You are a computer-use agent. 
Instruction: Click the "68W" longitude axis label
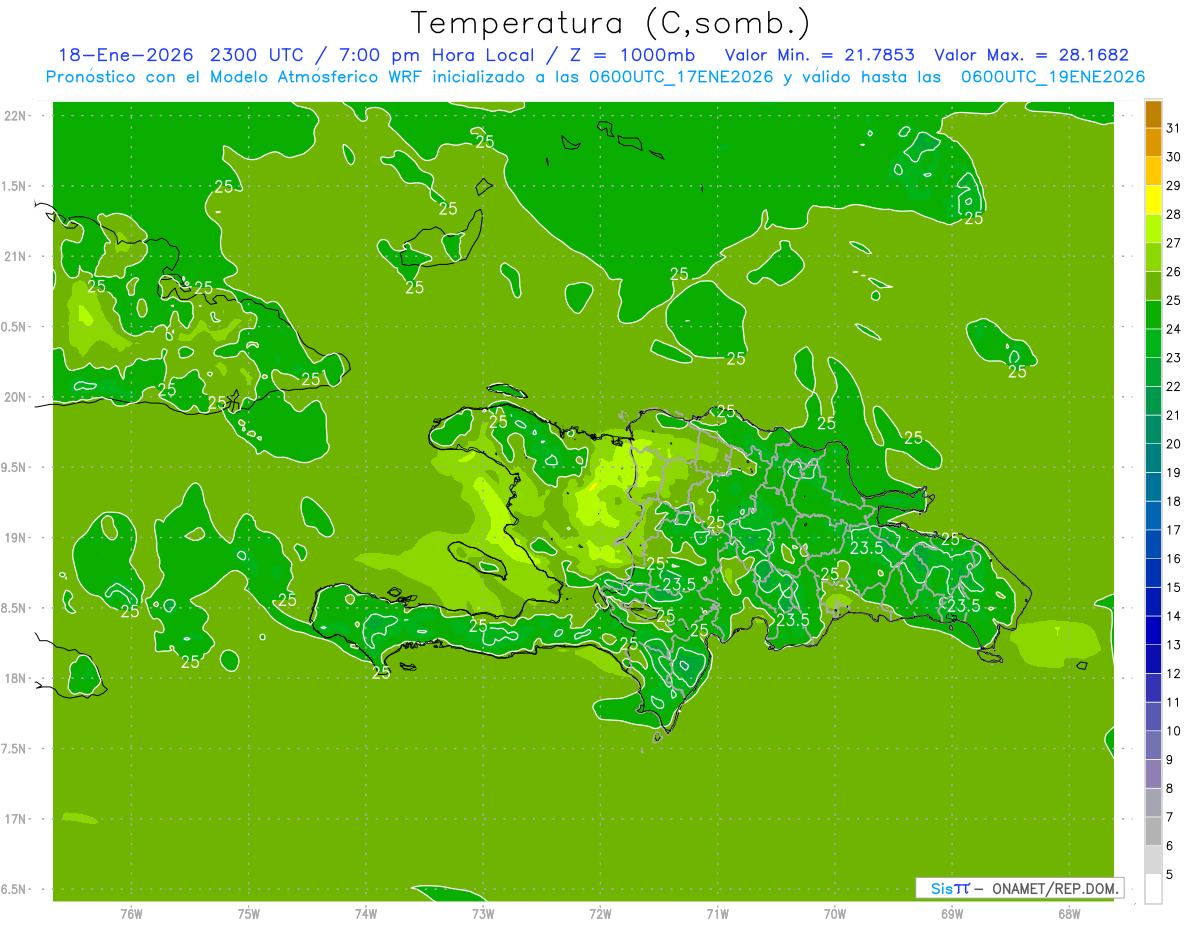1069,913
